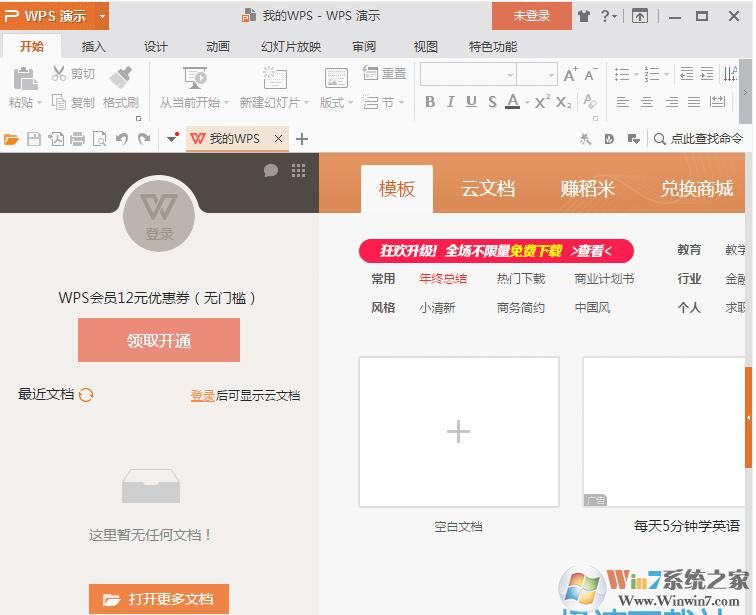Click the clear formatting icon
Image resolution: width=756 pixels, height=615 pixels.
tap(590, 101)
